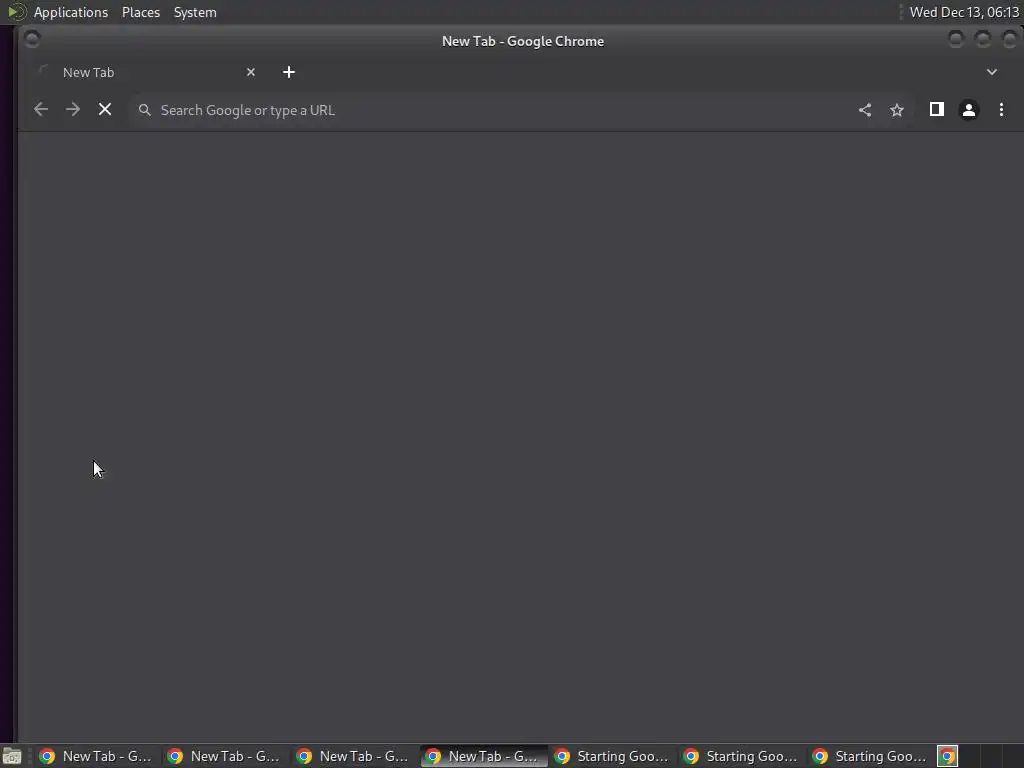This screenshot has height=768, width=1024.
Task: Open the Places menu
Action: pyautogui.click(x=141, y=12)
